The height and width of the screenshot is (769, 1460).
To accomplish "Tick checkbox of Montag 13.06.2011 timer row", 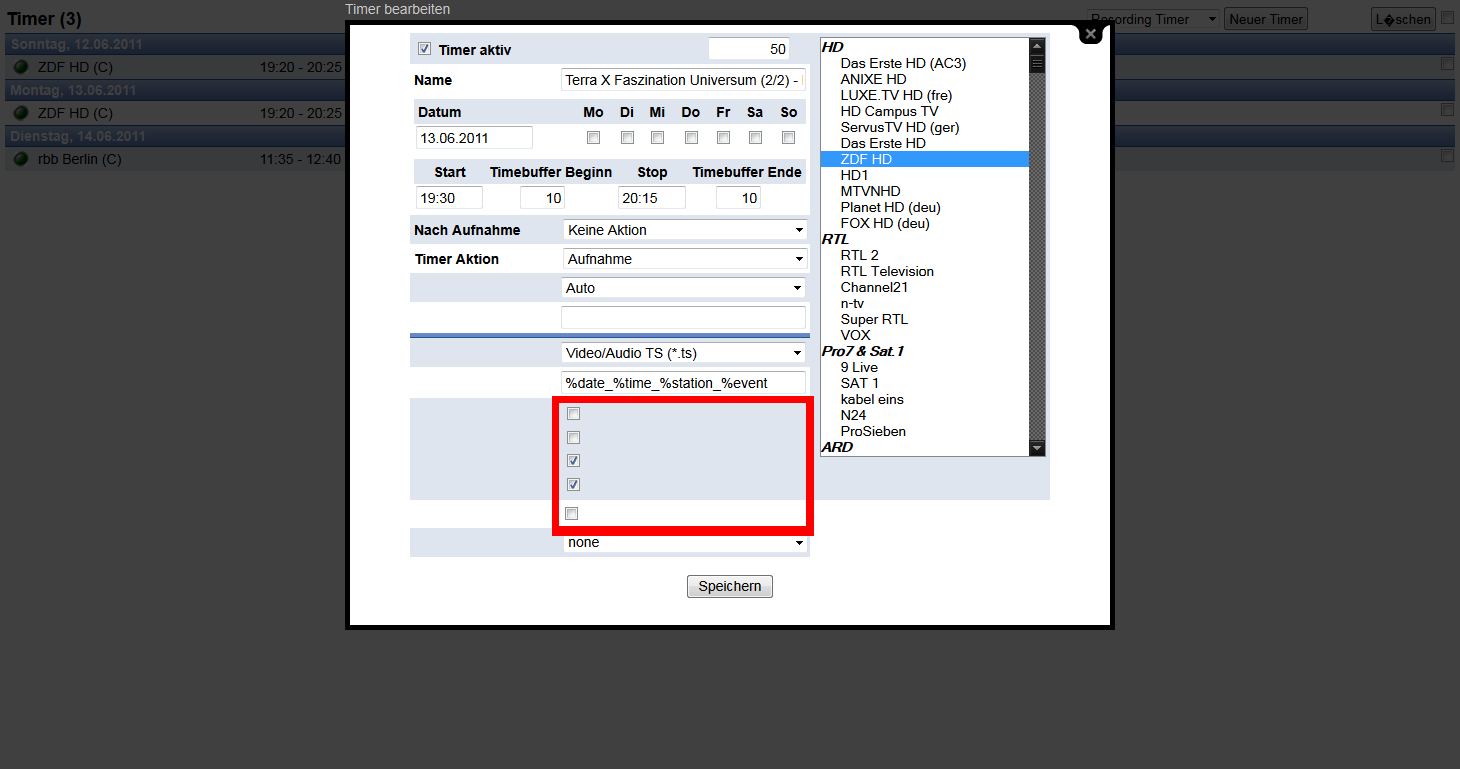I will [x=1447, y=109].
